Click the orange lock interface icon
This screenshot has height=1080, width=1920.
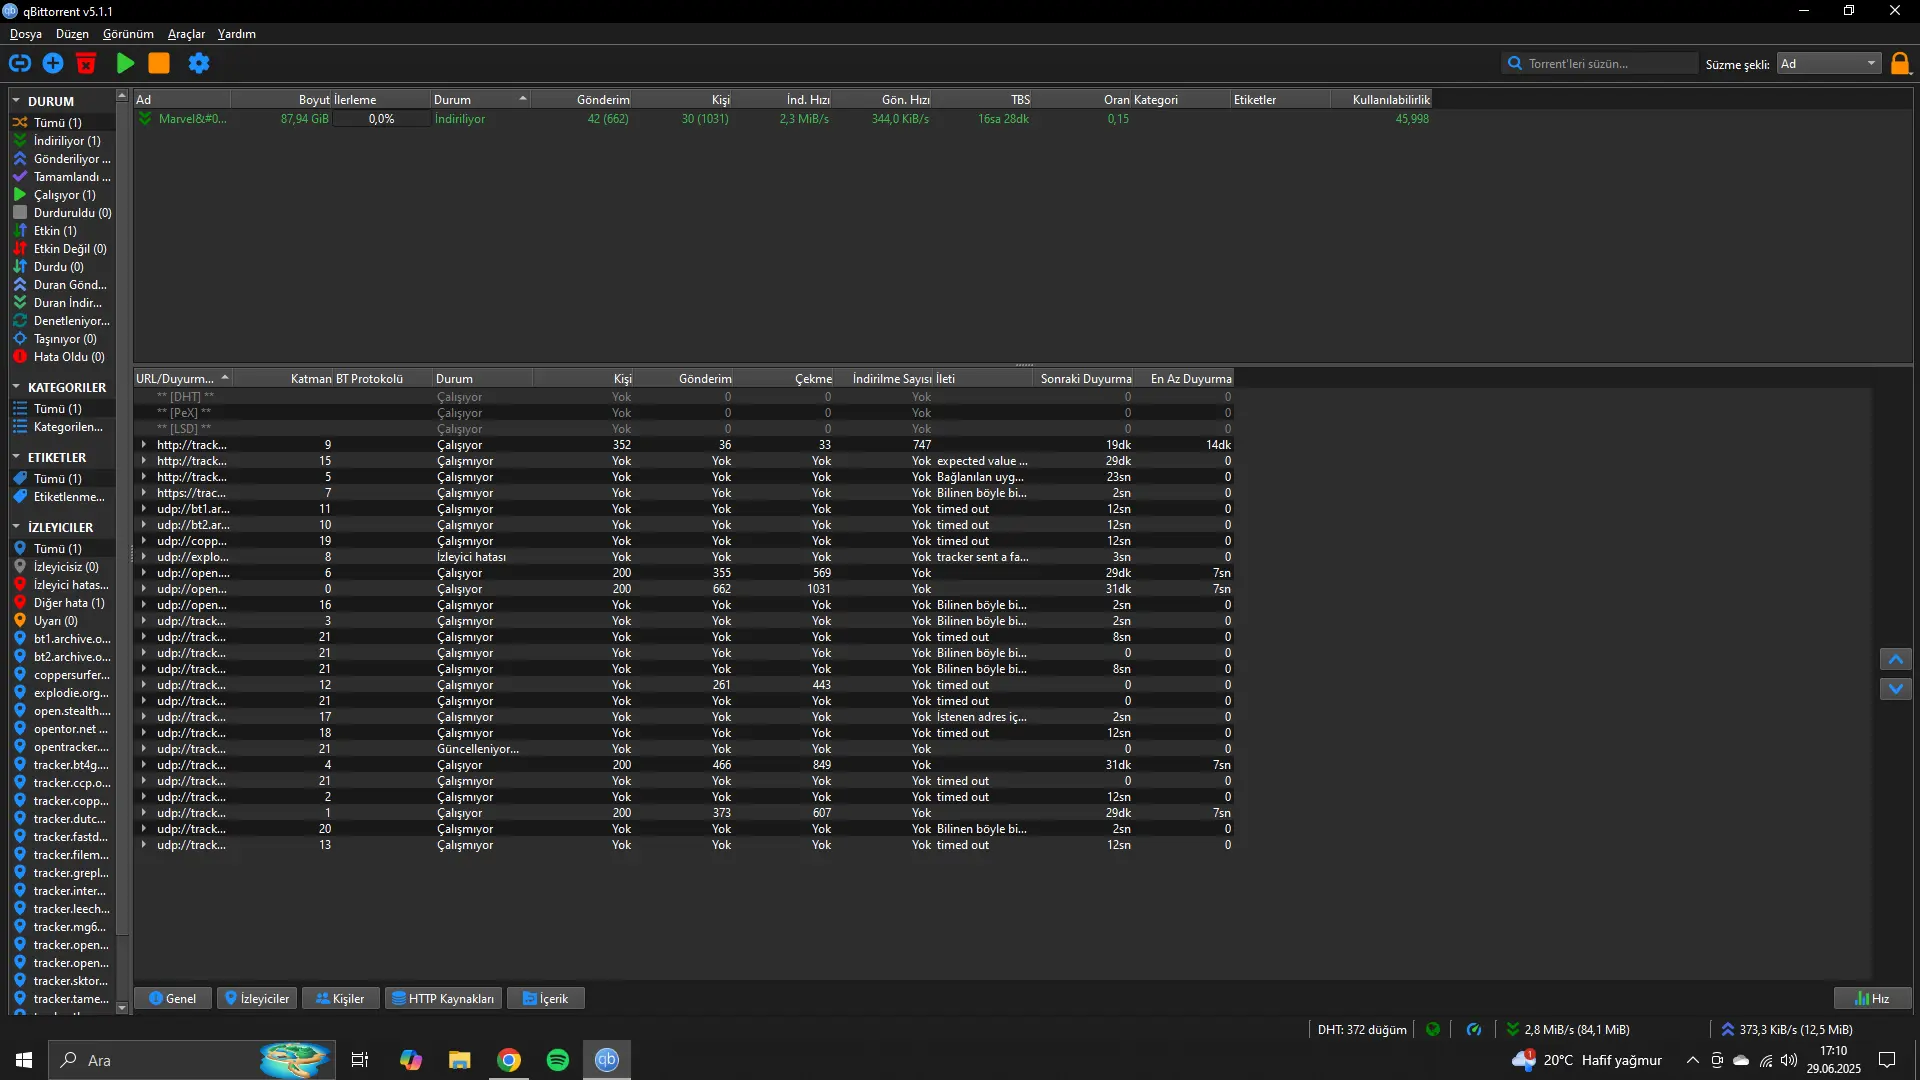click(1900, 64)
